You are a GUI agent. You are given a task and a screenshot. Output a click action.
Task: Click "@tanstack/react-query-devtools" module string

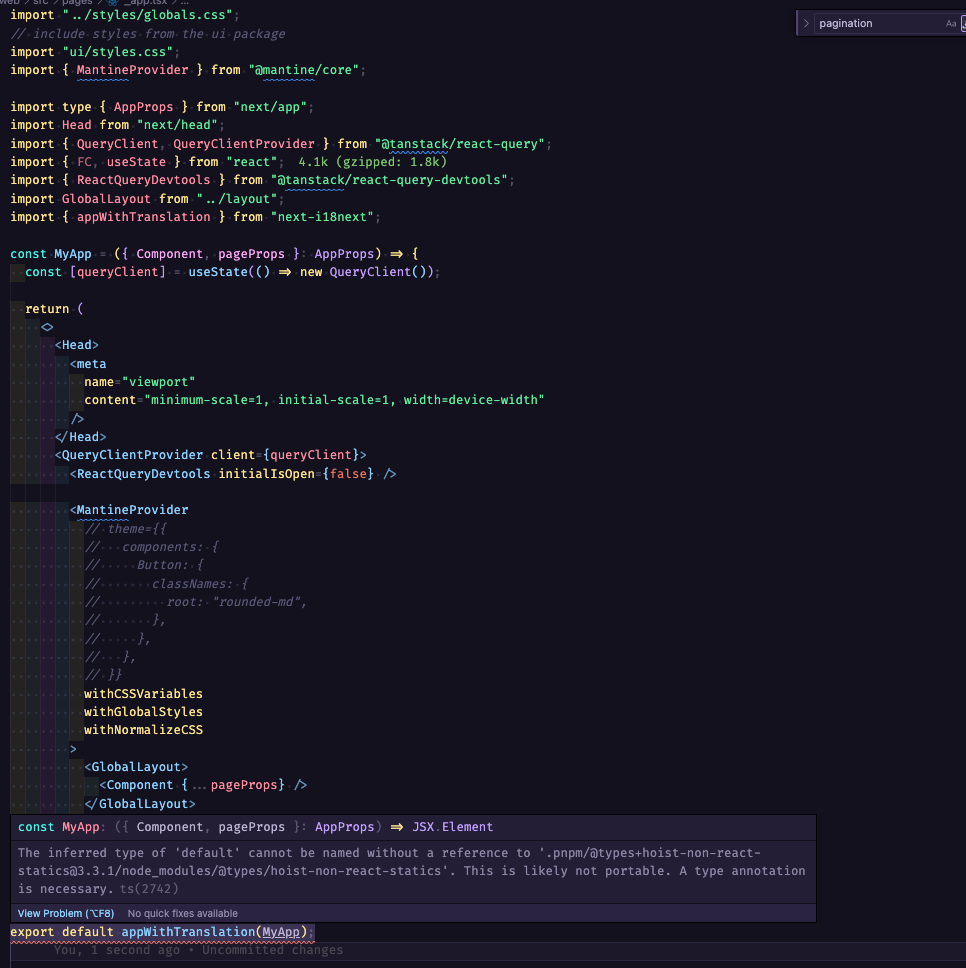point(389,180)
